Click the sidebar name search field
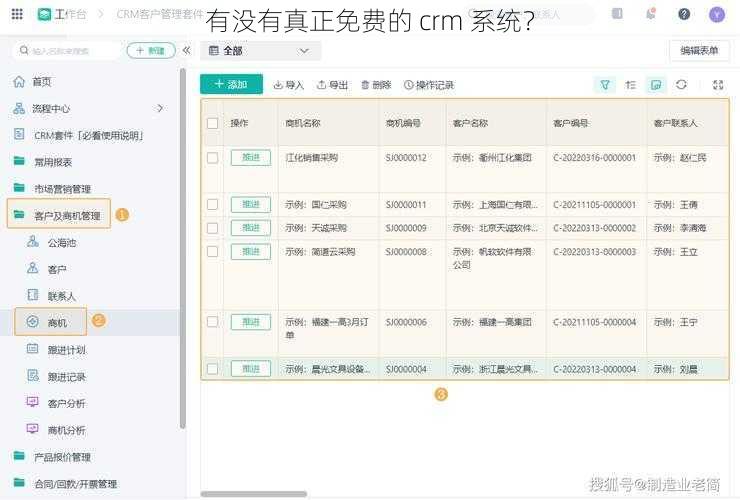 click(x=67, y=51)
